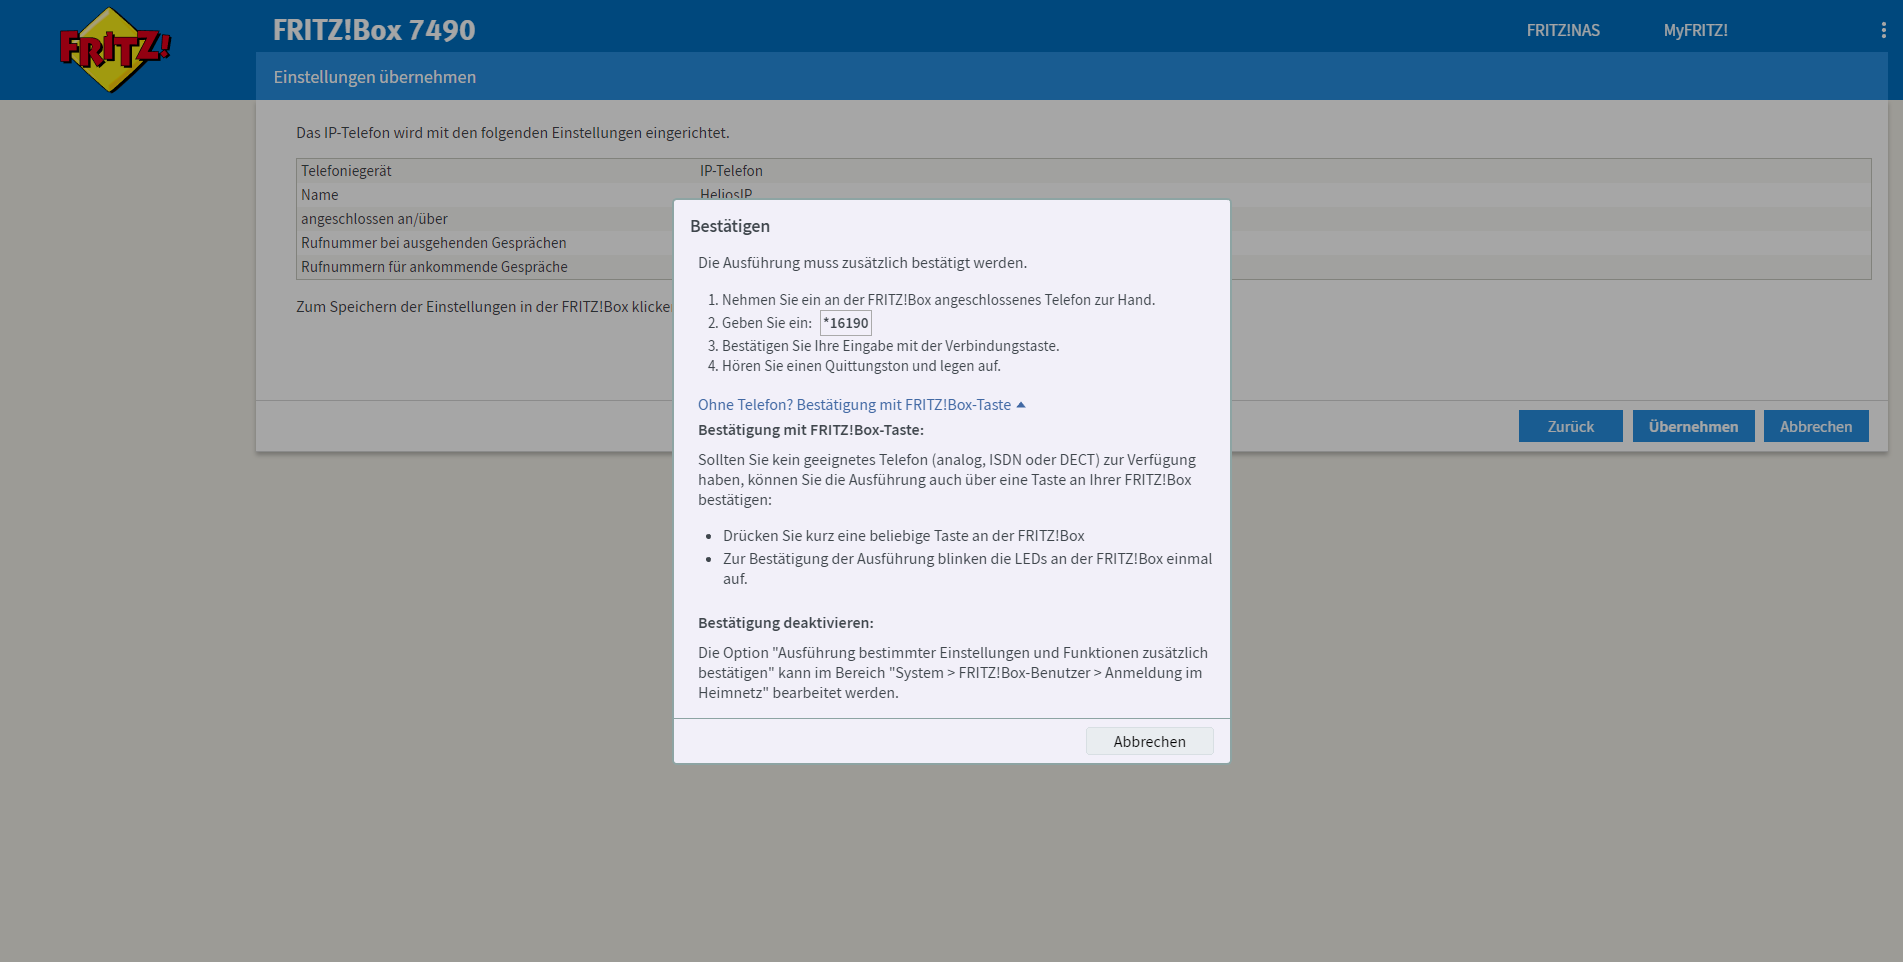
Task: Click the IP-Telefon value in the table
Action: 731,171
